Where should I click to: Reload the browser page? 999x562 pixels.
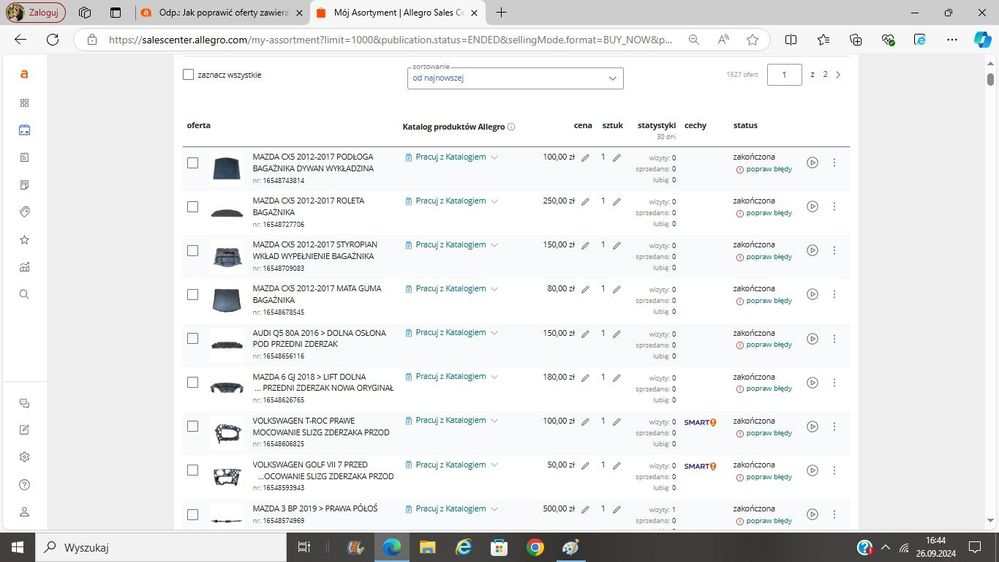tap(53, 40)
